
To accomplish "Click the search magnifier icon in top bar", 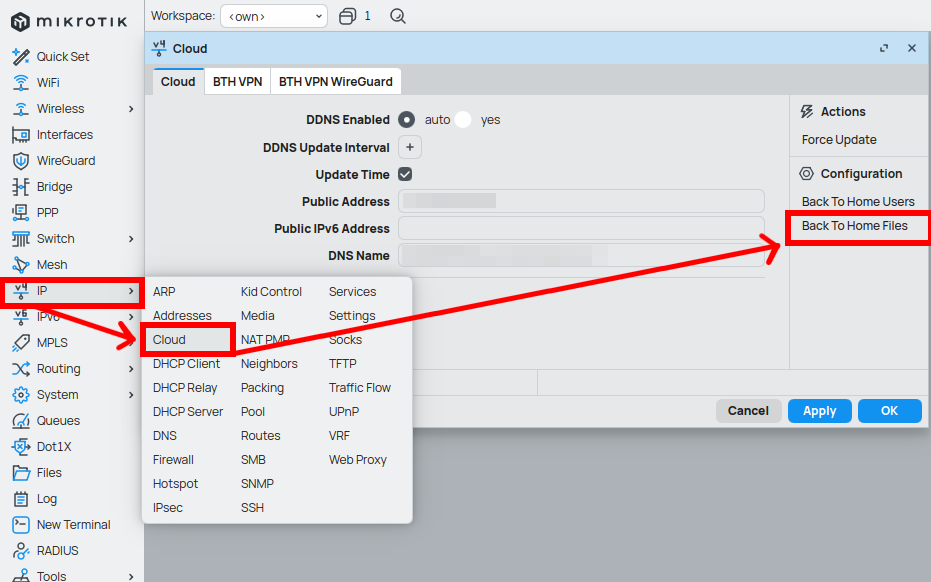I will (398, 16).
